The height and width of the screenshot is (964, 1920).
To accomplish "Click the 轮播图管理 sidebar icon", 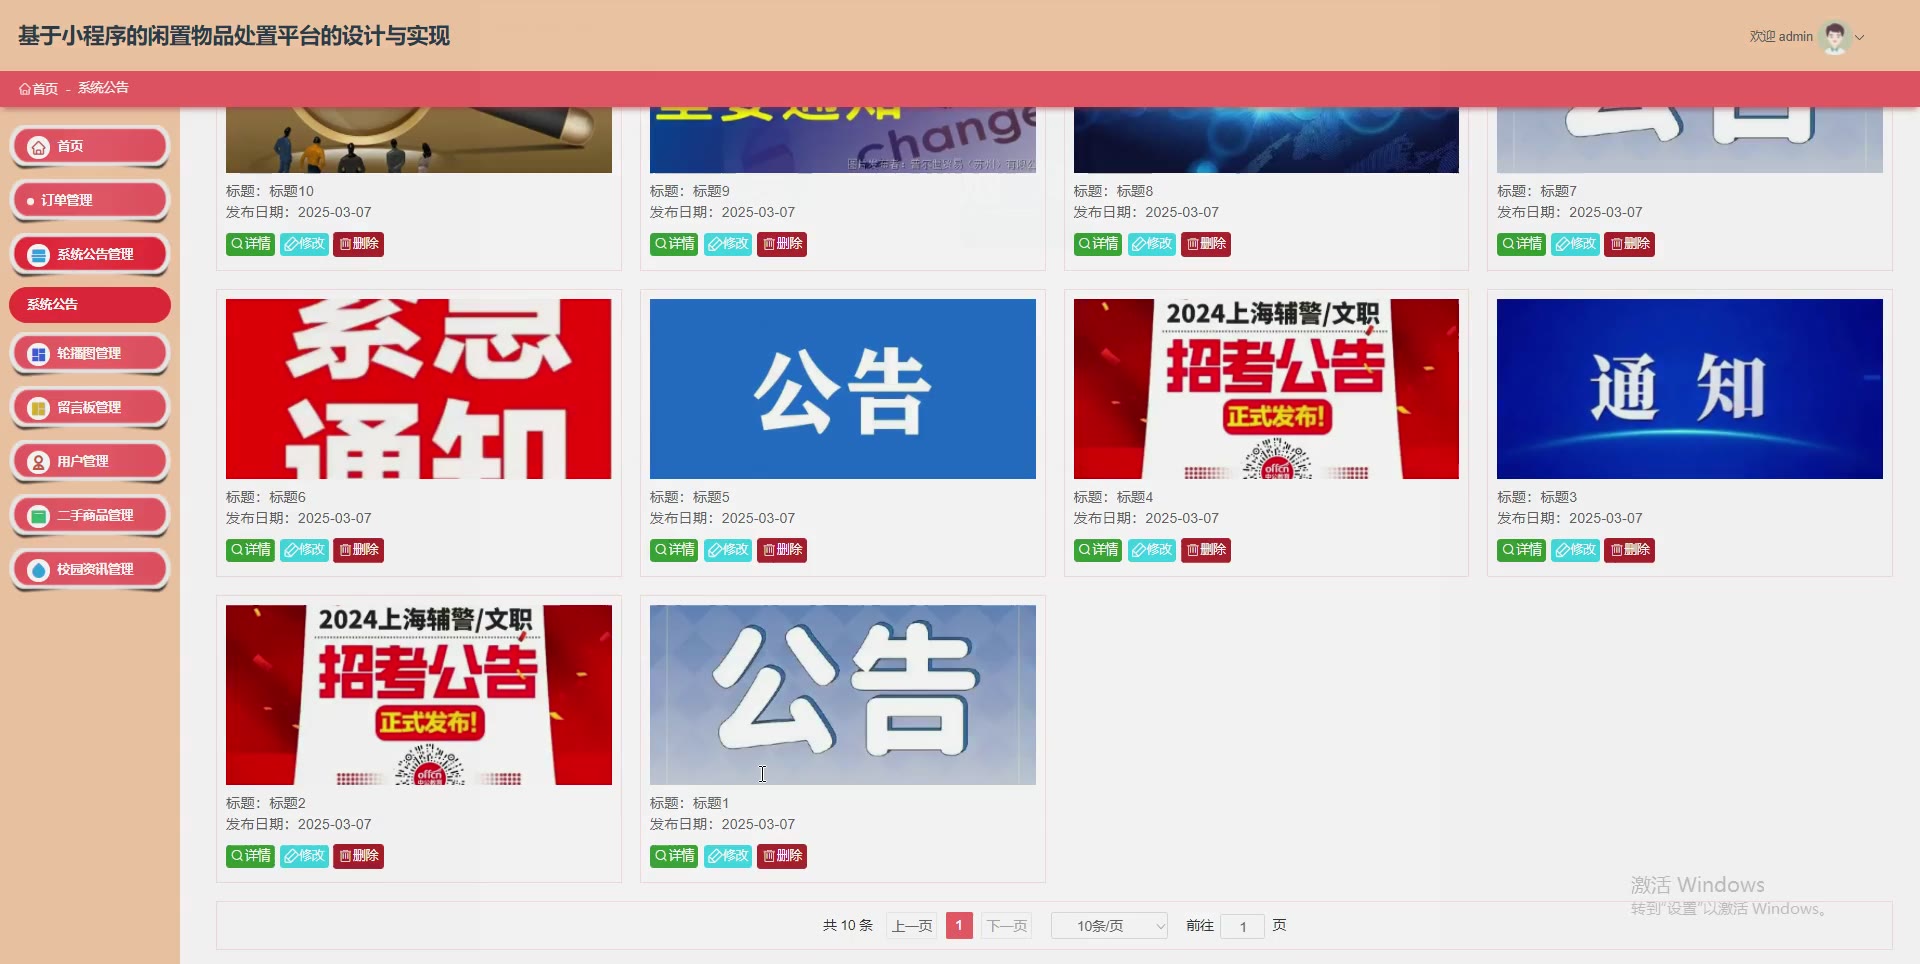I will pos(38,354).
